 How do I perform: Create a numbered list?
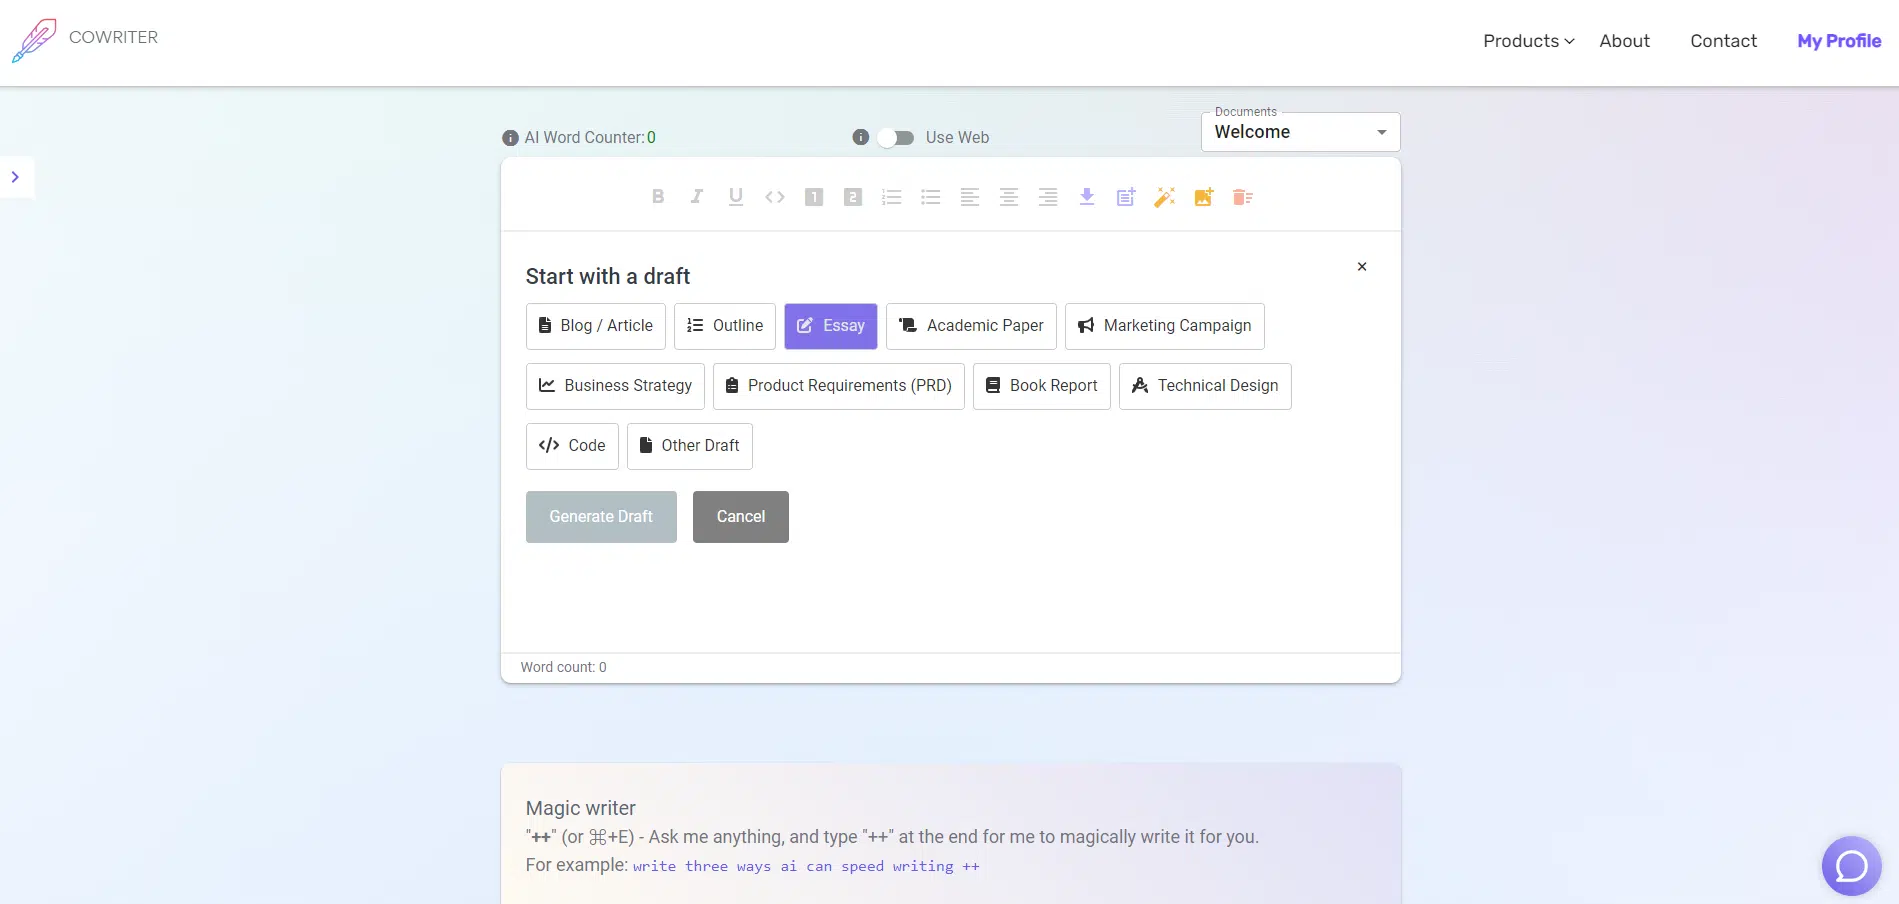pos(892,197)
